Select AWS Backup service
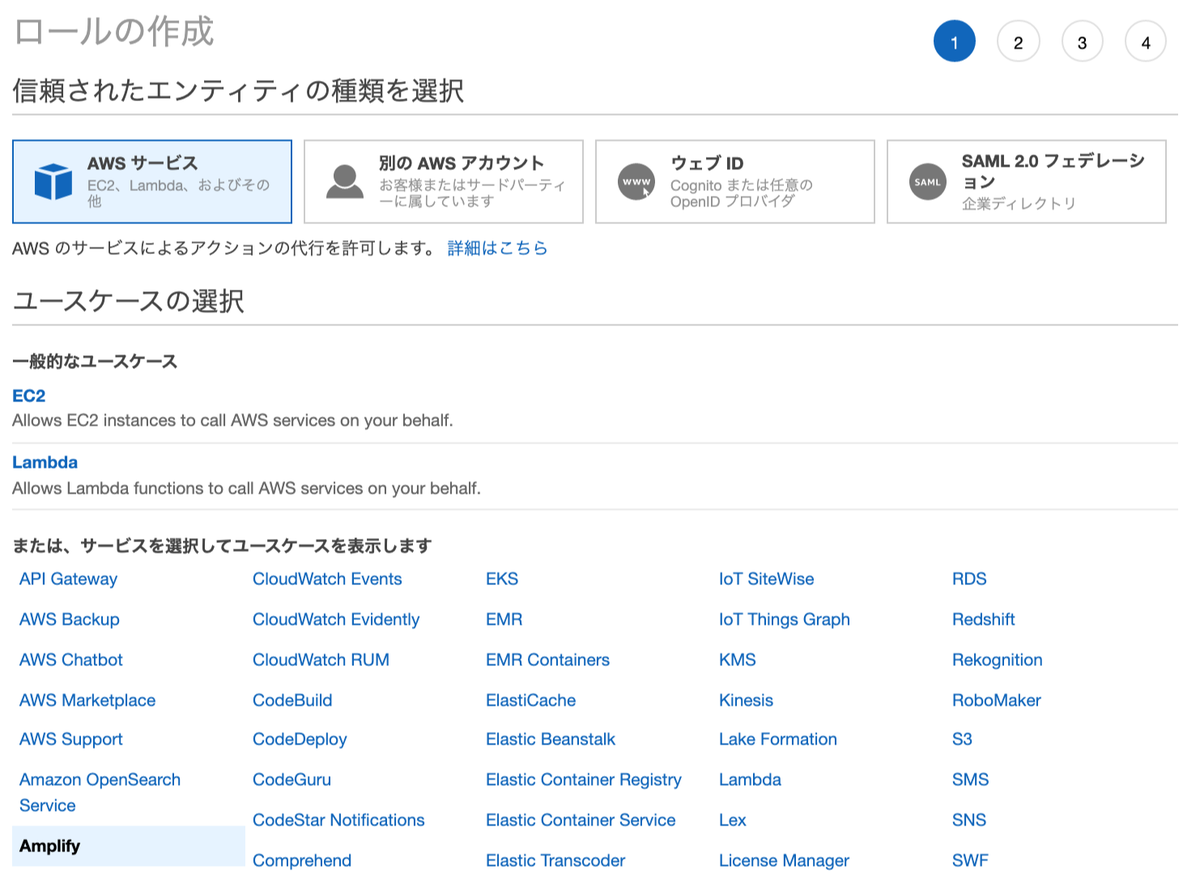This screenshot has width=1200, height=874. tap(69, 619)
